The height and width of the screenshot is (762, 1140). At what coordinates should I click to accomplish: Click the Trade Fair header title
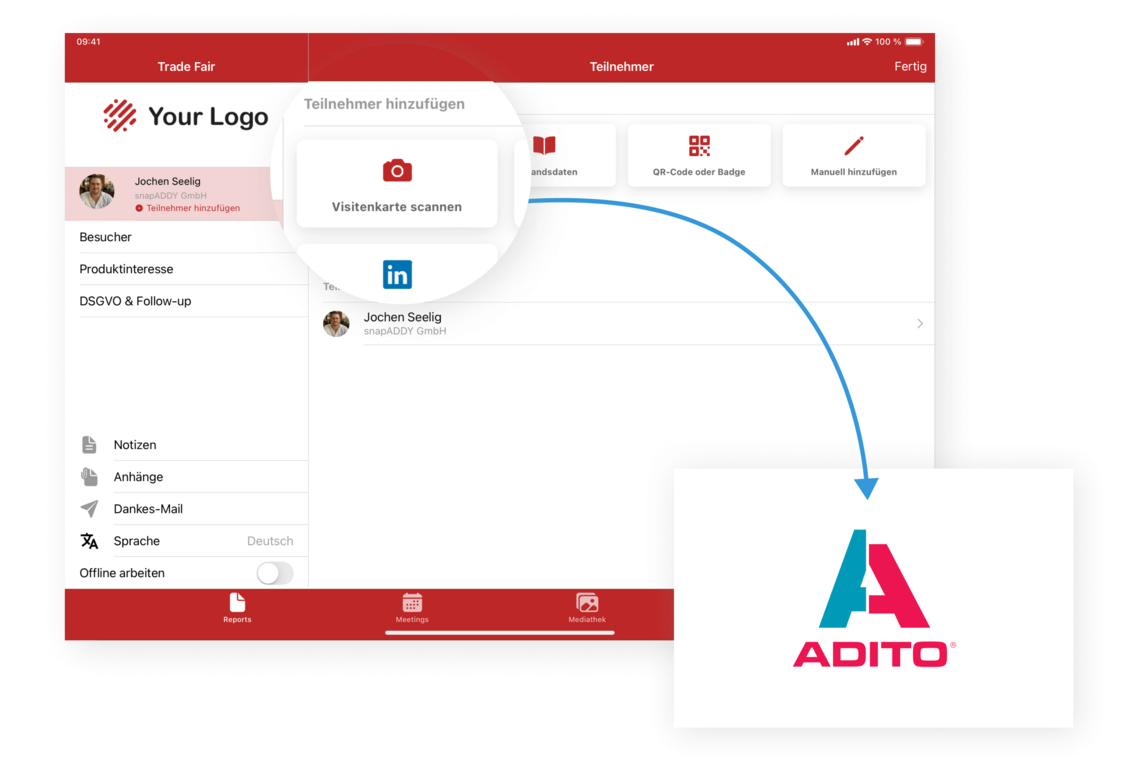coord(186,67)
